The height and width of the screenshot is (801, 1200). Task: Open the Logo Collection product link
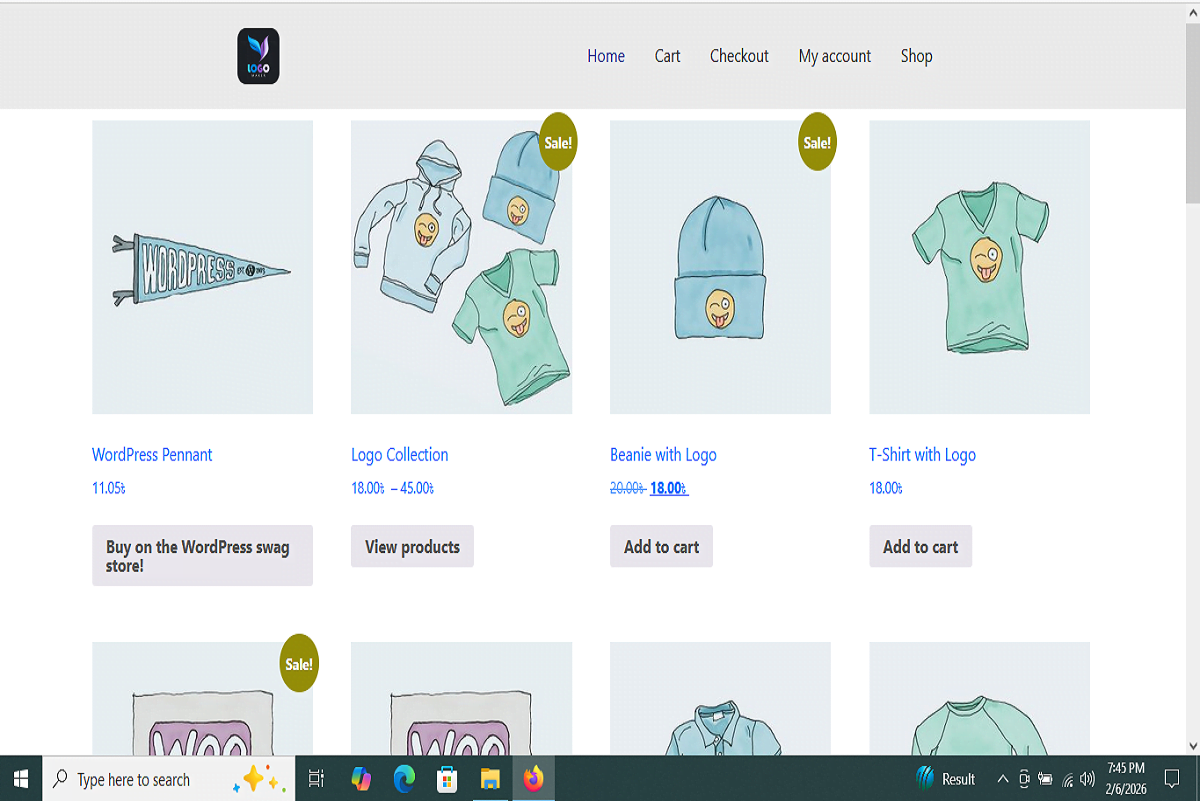(399, 454)
